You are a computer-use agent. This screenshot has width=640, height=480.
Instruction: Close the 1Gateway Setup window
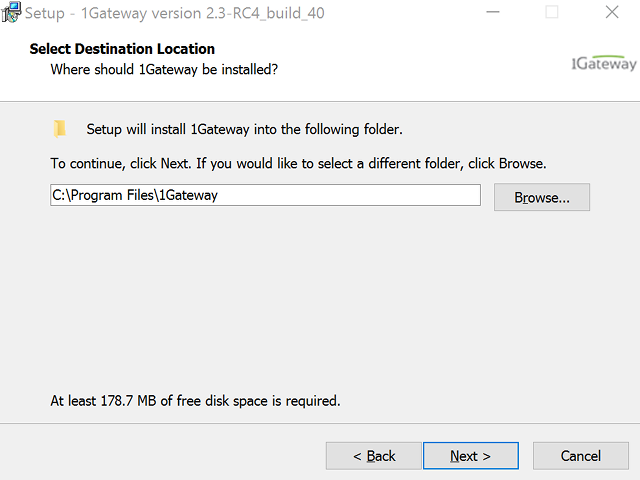coord(612,13)
